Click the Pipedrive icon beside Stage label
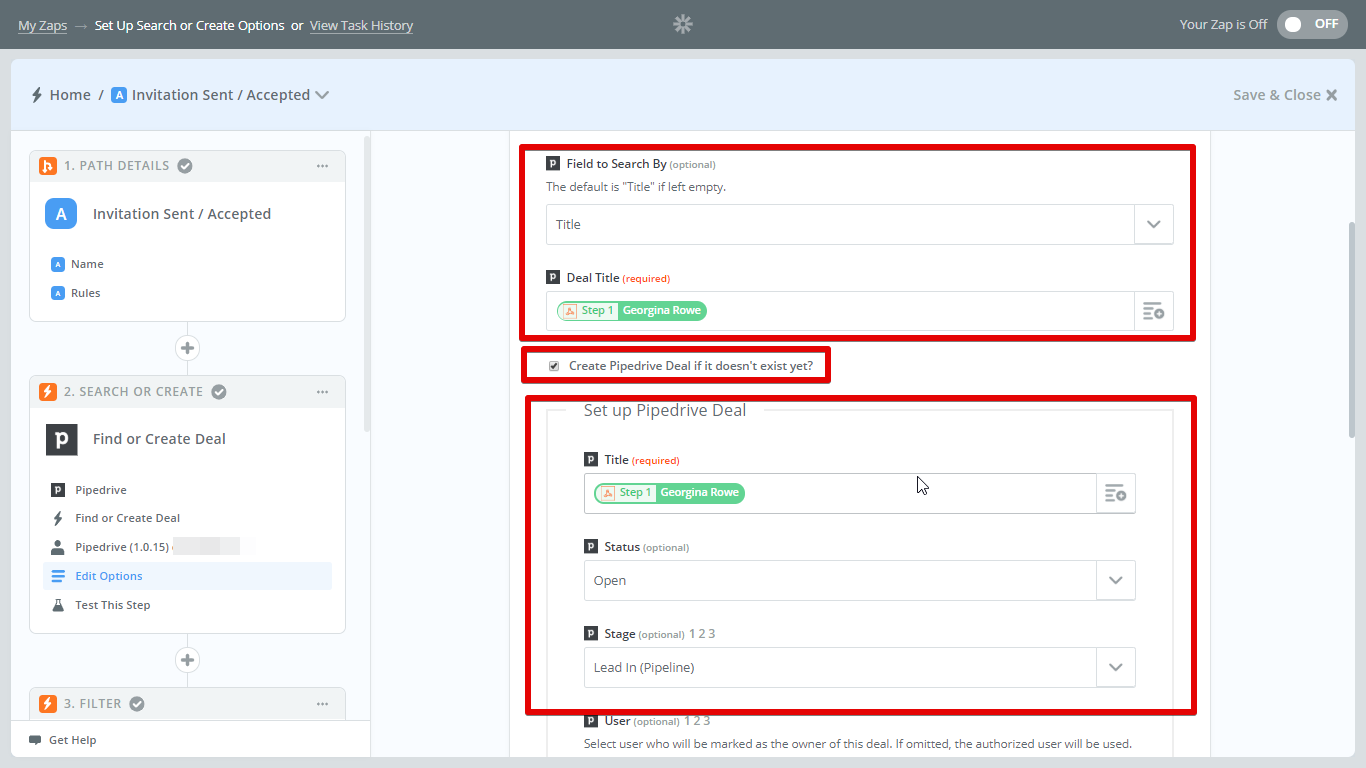Screen dimensions: 1366x768 click(591, 634)
